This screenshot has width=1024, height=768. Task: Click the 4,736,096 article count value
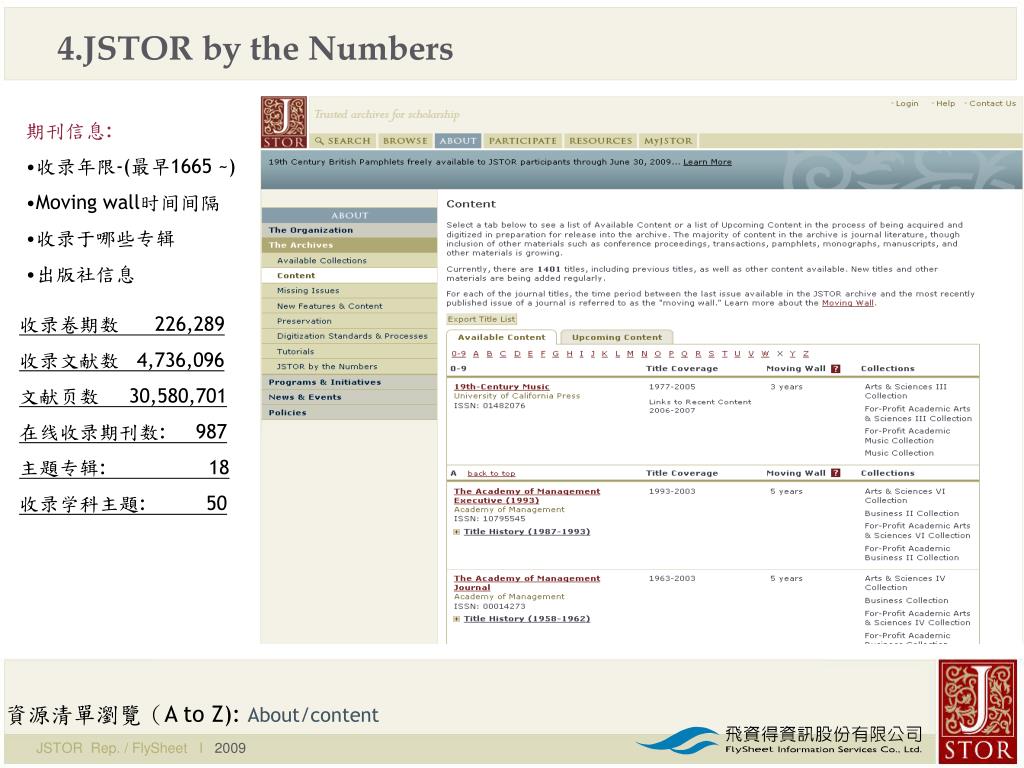click(180, 360)
